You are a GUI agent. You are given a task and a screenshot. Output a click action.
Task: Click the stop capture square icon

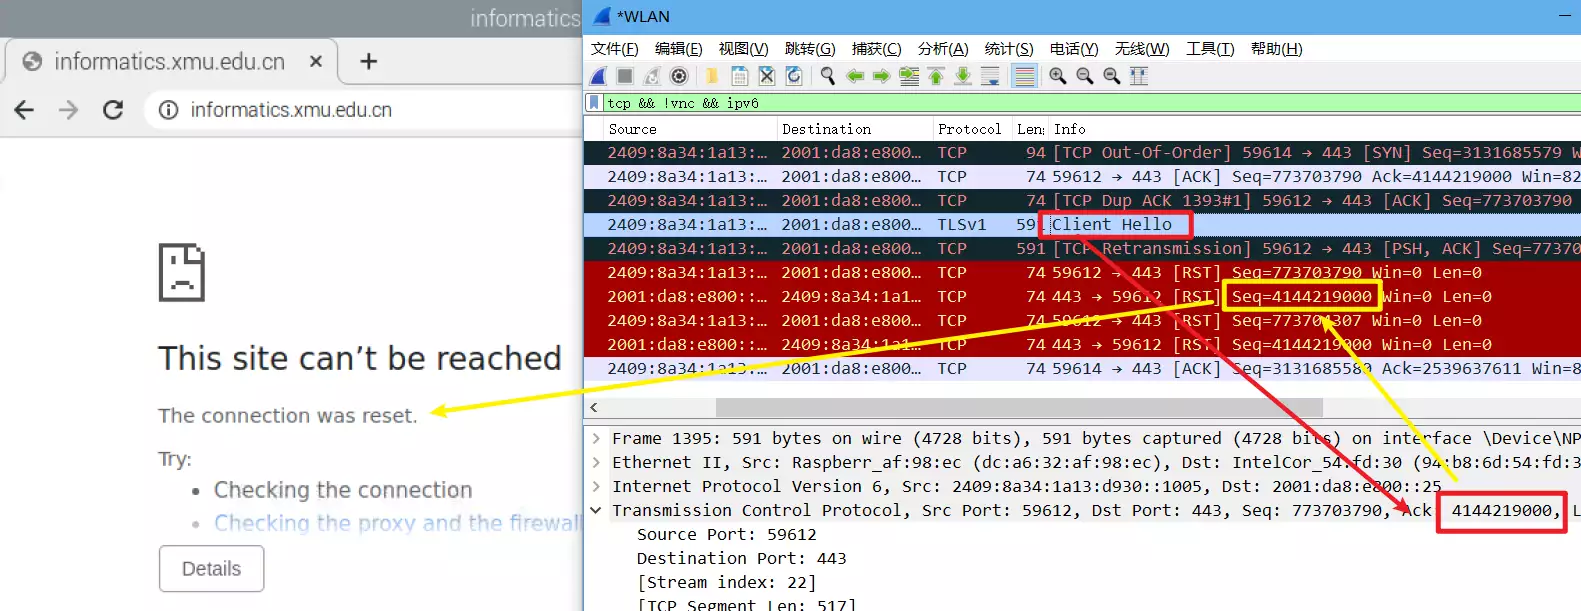point(625,76)
